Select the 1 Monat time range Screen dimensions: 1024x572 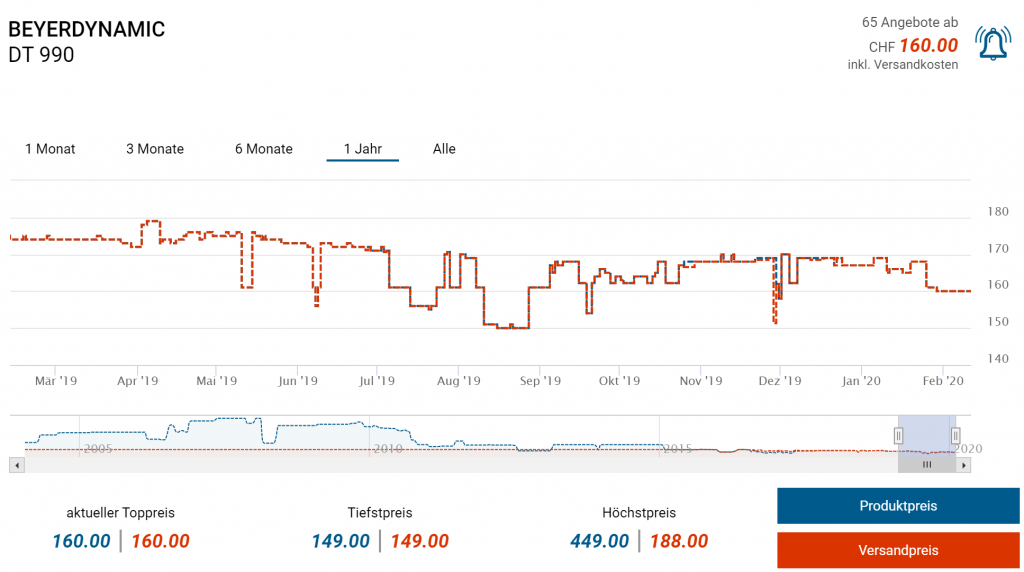tap(50, 149)
